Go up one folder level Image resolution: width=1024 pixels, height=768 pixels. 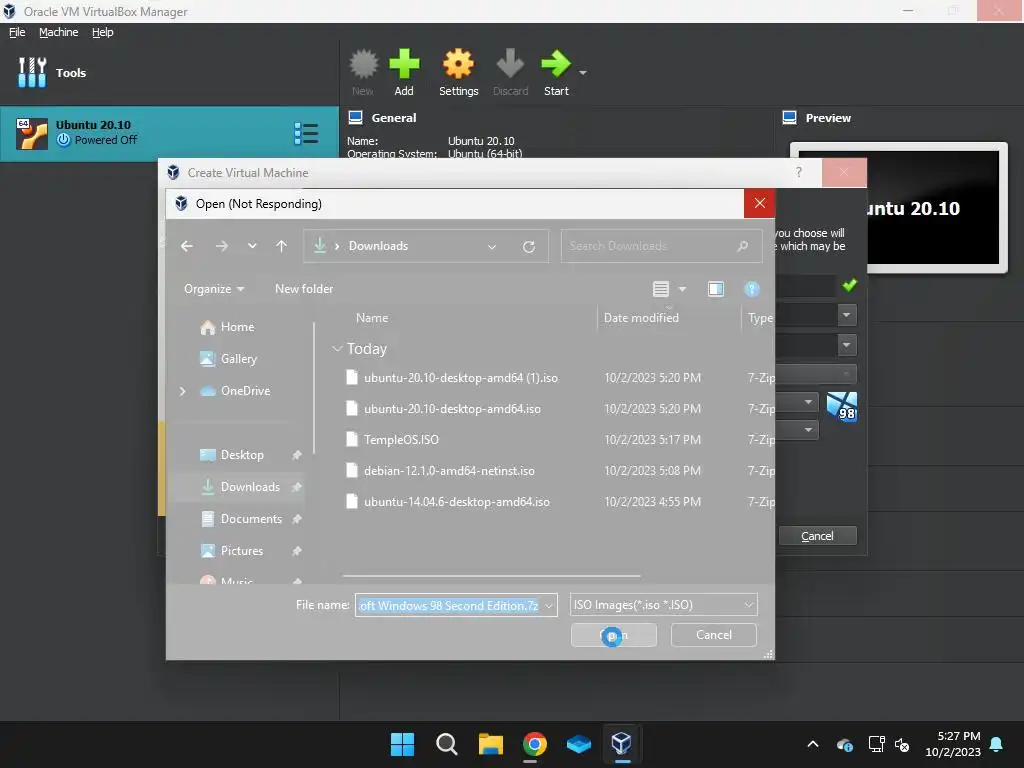tap(281, 246)
